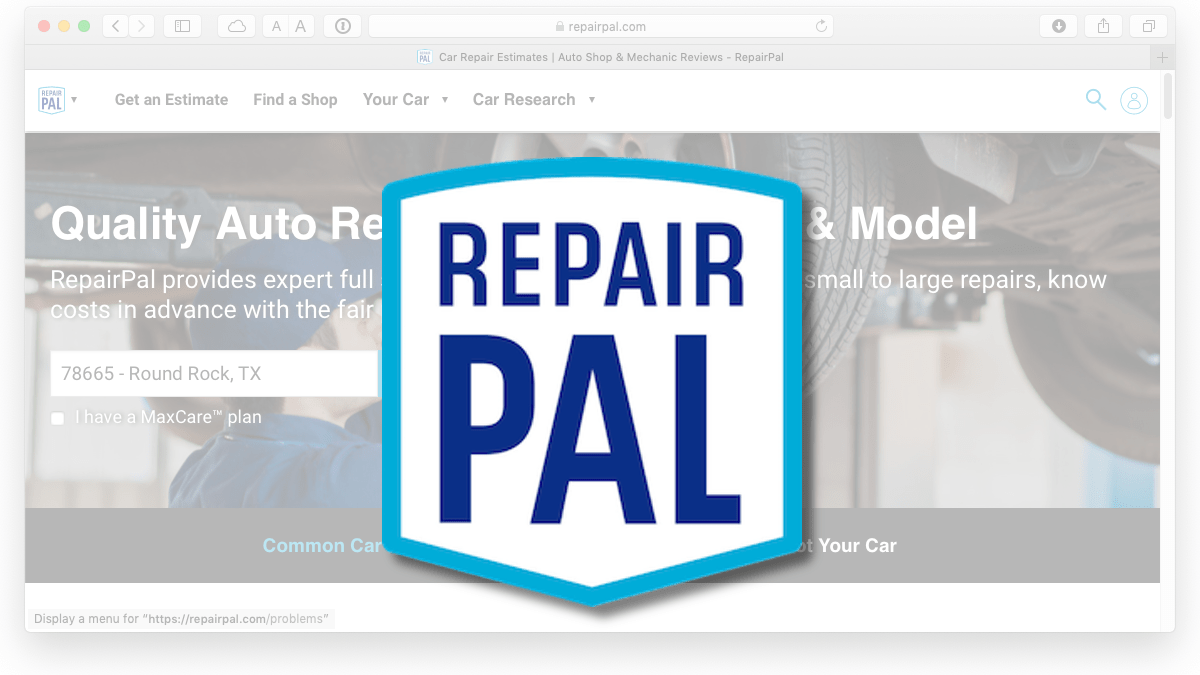Show the Safari downloads list
The height and width of the screenshot is (675, 1200).
pos(1059,26)
